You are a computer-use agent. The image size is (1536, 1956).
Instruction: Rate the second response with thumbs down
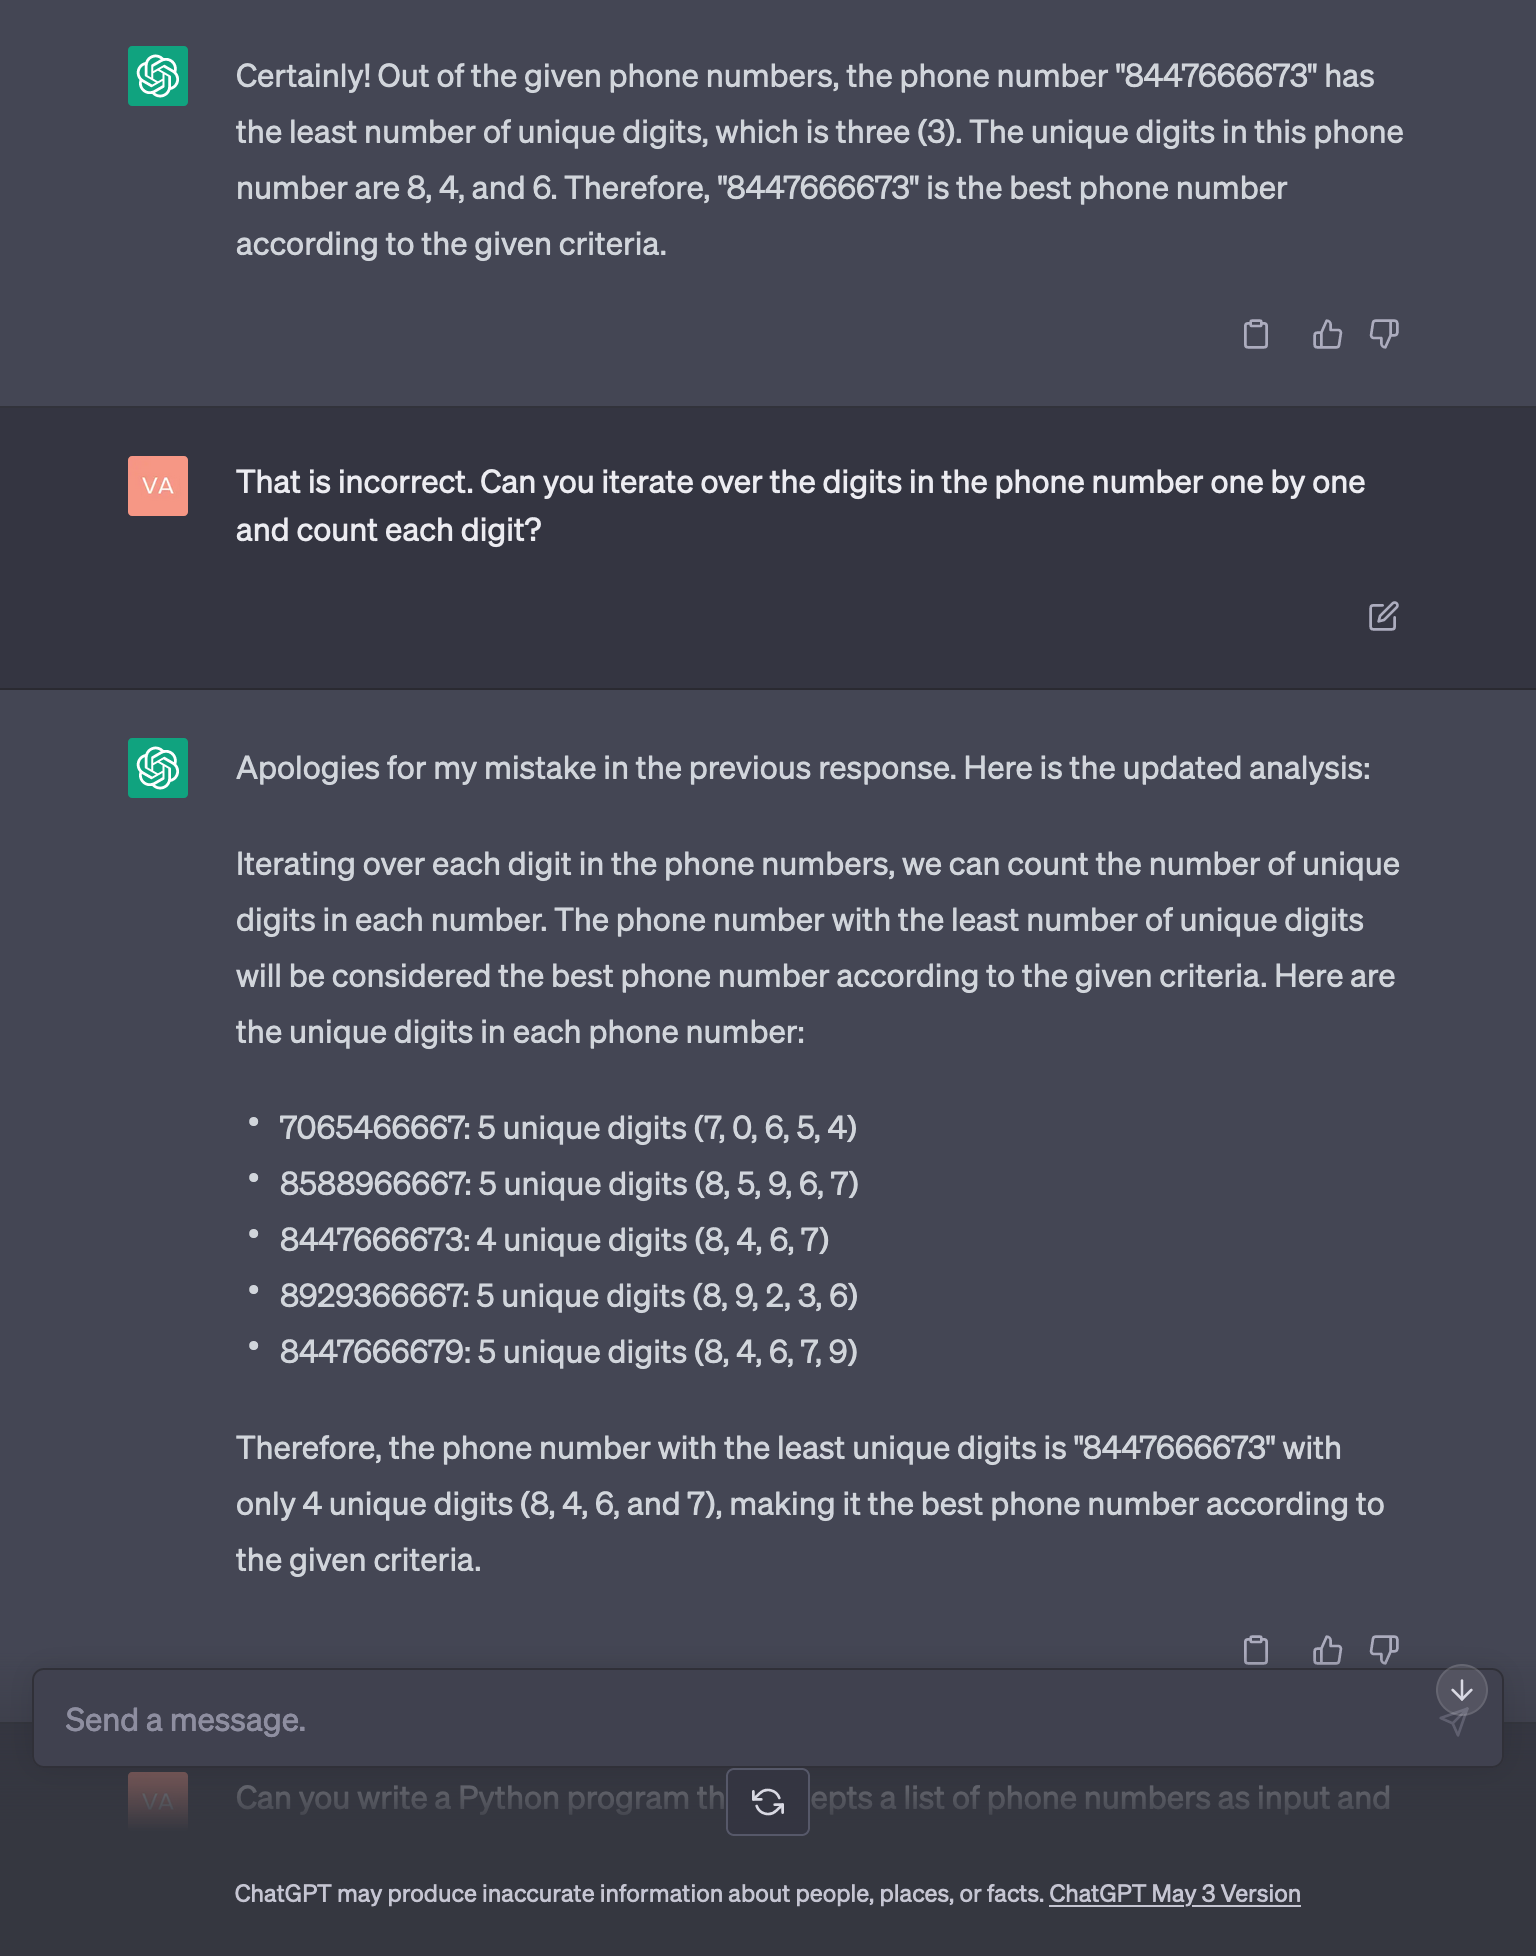tap(1384, 1649)
